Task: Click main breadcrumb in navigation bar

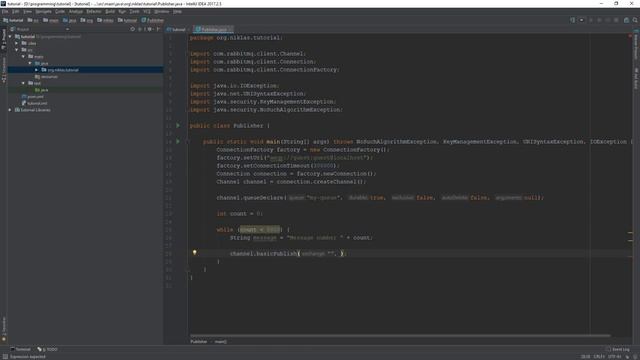Action: click(51, 20)
